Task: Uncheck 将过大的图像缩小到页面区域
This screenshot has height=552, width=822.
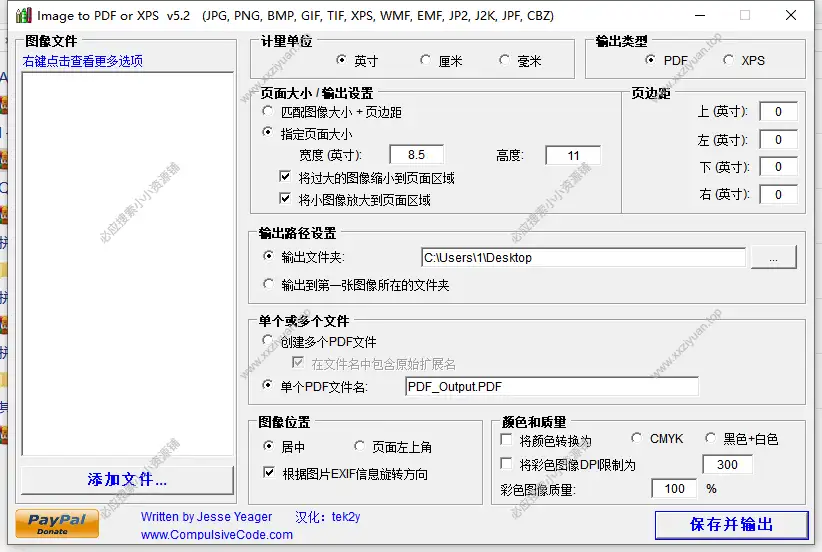Action: [286, 178]
